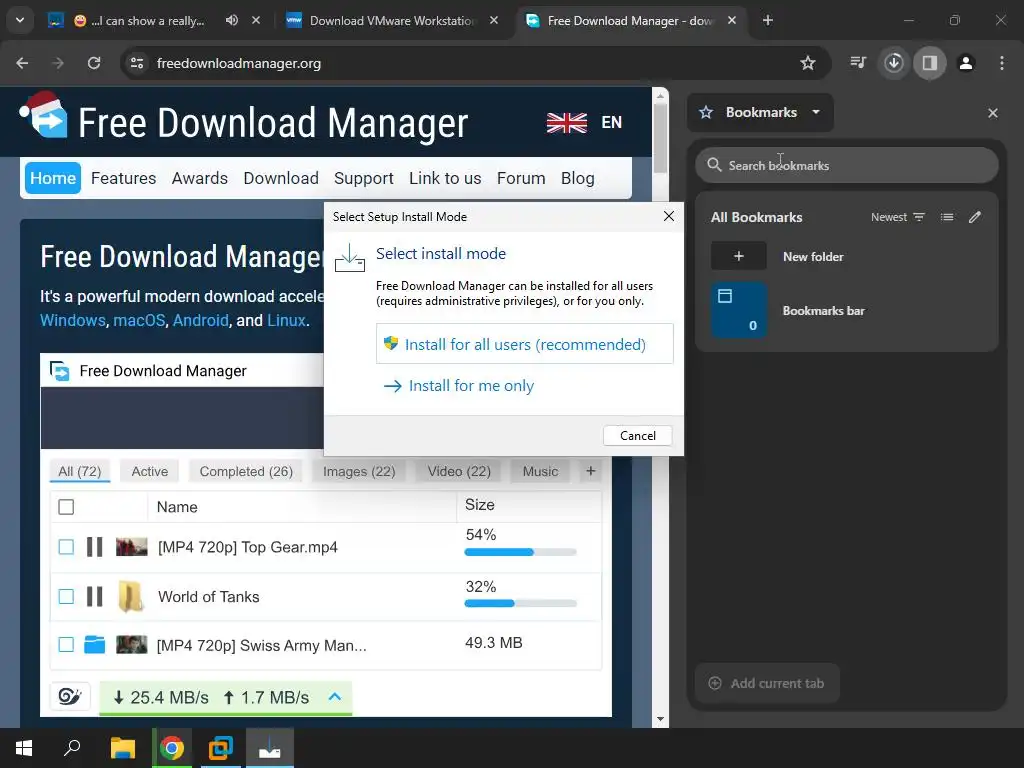The width and height of the screenshot is (1024, 768).
Task: Open site information icon in address bar
Action: click(137, 63)
